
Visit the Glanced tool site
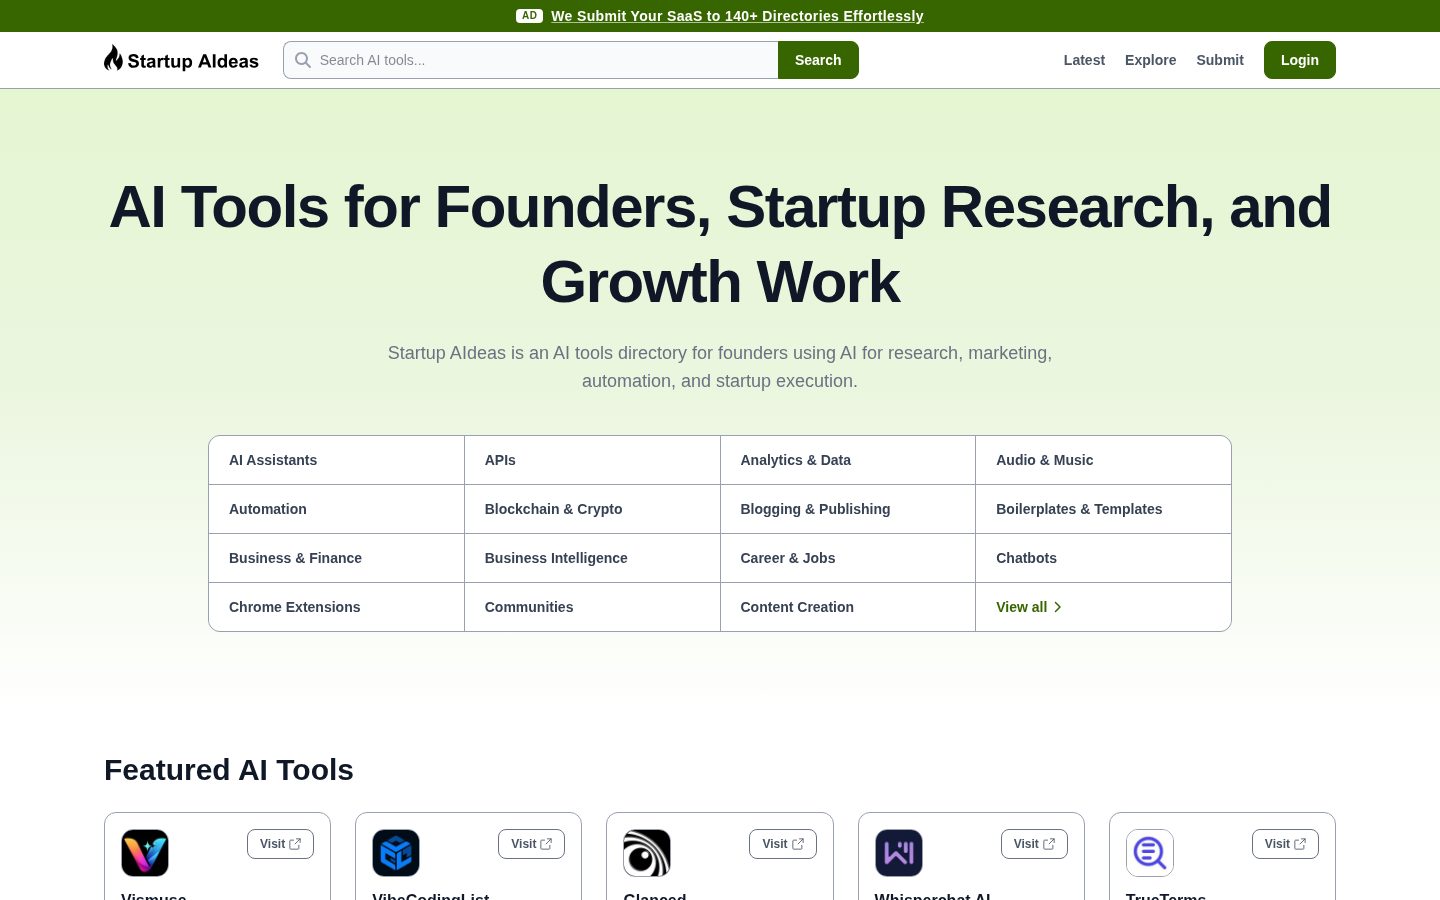coord(783,844)
